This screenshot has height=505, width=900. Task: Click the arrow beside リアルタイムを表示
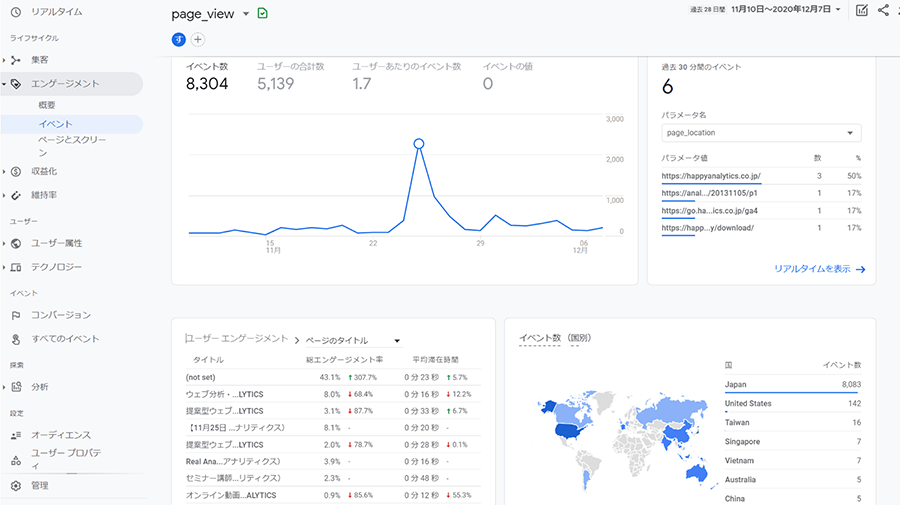click(860, 269)
